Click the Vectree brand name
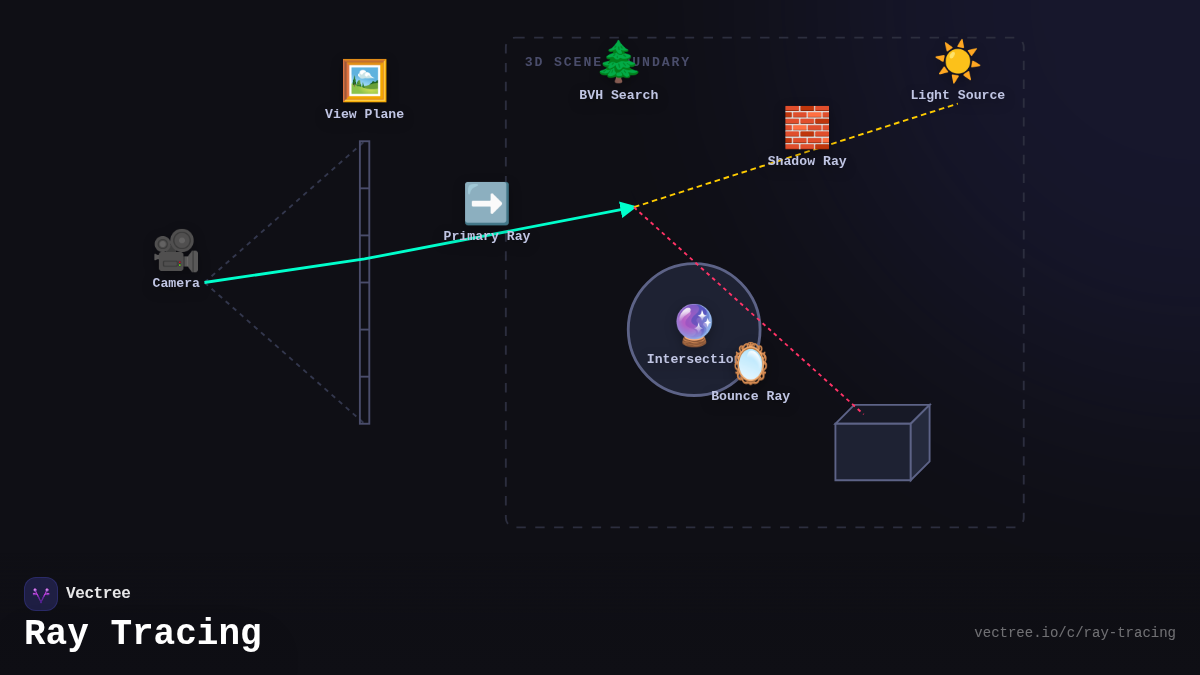This screenshot has width=1200, height=675. point(99,593)
